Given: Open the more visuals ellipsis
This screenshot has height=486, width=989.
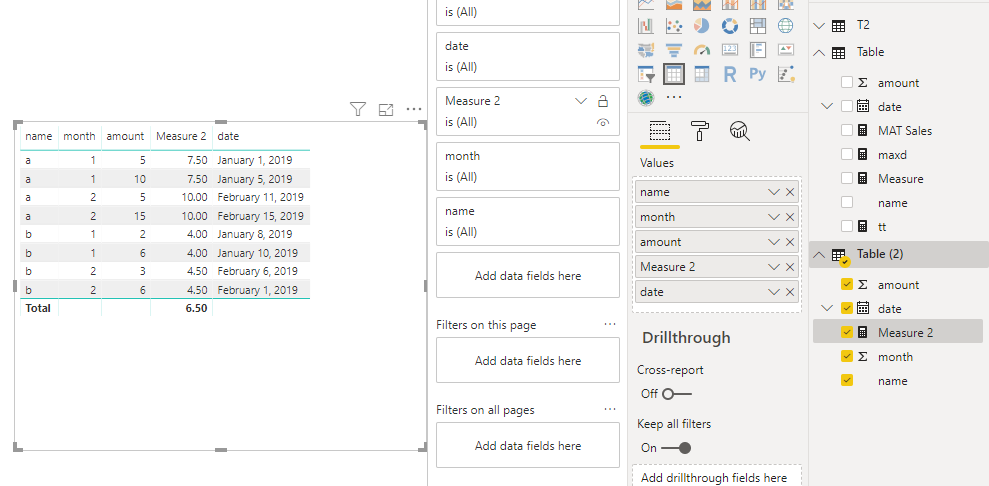Looking at the screenshot, I should pos(674,98).
